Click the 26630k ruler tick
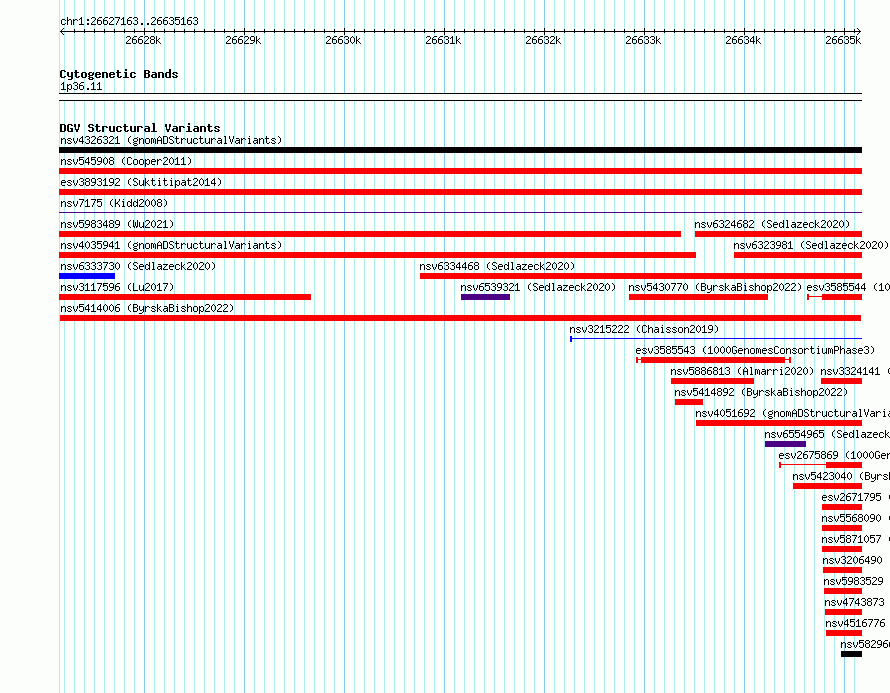Image resolution: width=890 pixels, height=693 pixels. click(343, 40)
